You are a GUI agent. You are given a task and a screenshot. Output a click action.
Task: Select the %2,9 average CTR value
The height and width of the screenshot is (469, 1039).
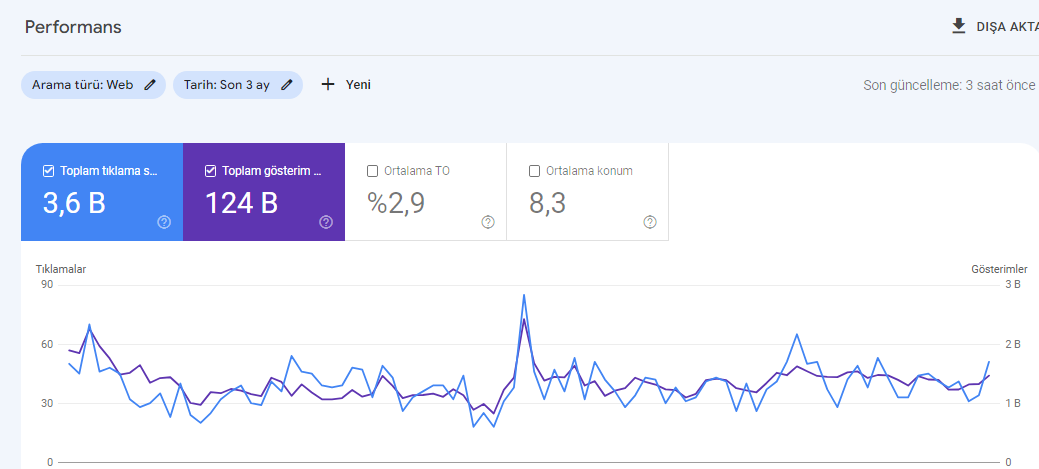pyautogui.click(x=396, y=203)
